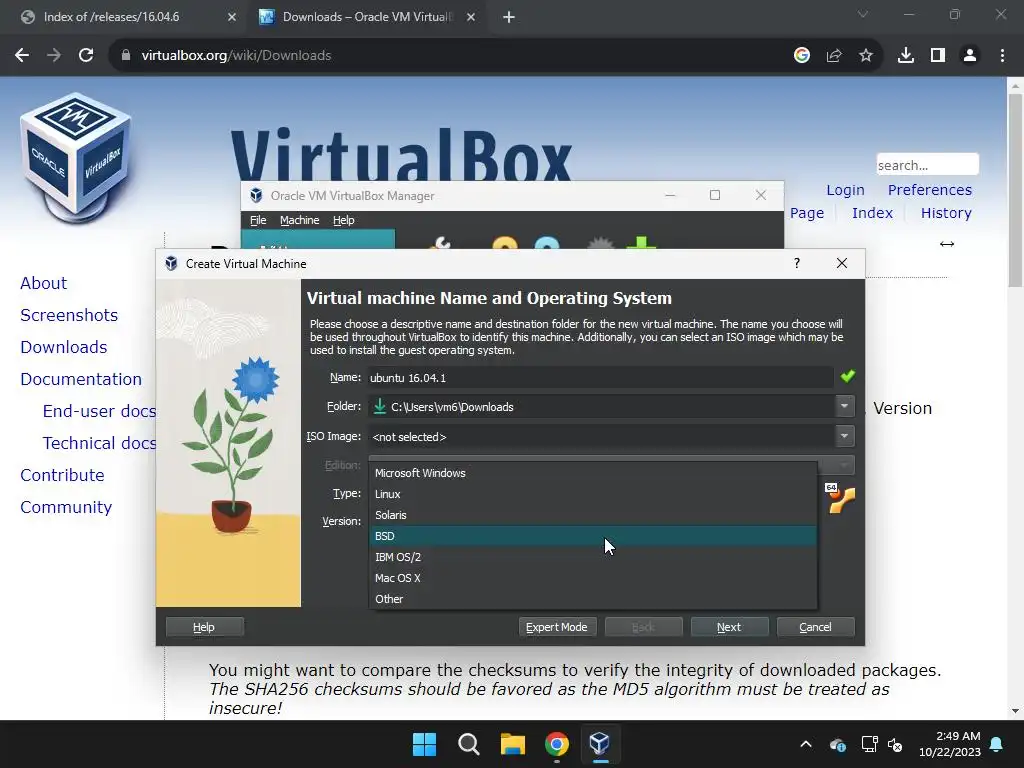Choose Other from the Type list

coord(593,598)
